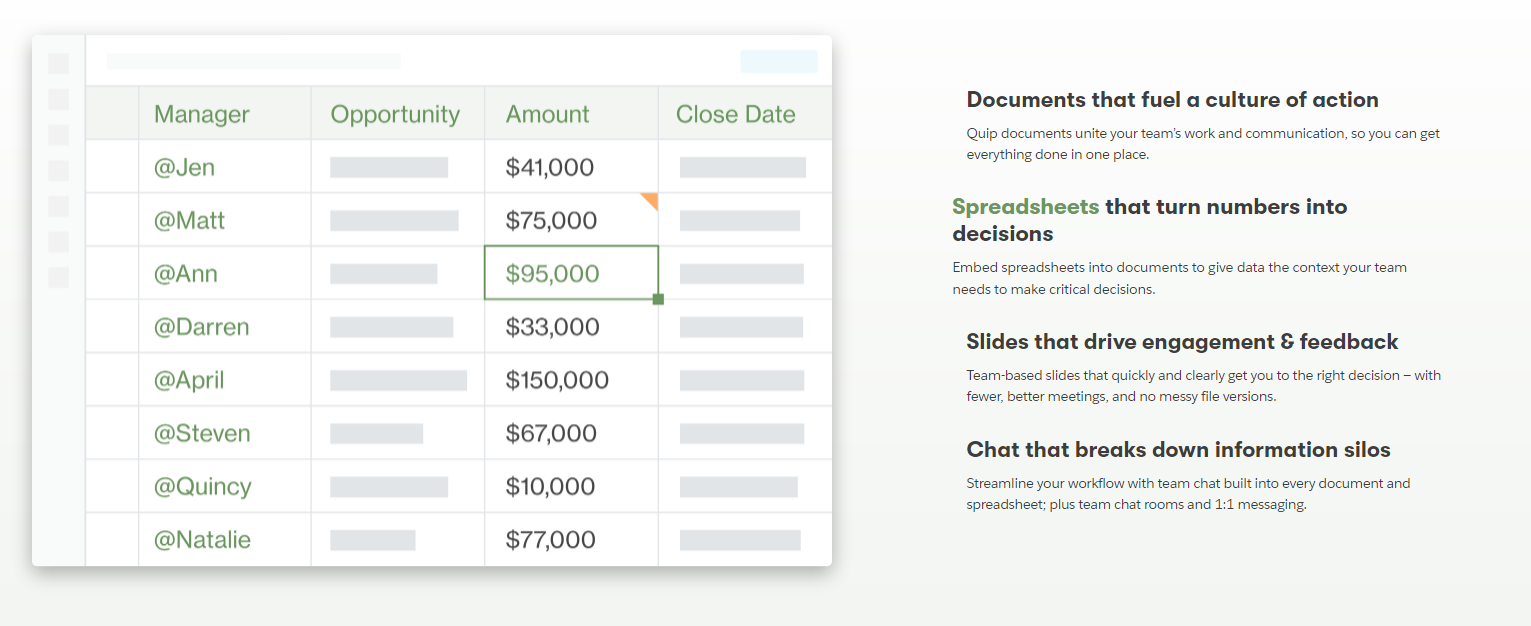1531x626 pixels.
Task: Open the "Spreadsheets that turn numbers into decisions" section
Action: click(x=1149, y=220)
